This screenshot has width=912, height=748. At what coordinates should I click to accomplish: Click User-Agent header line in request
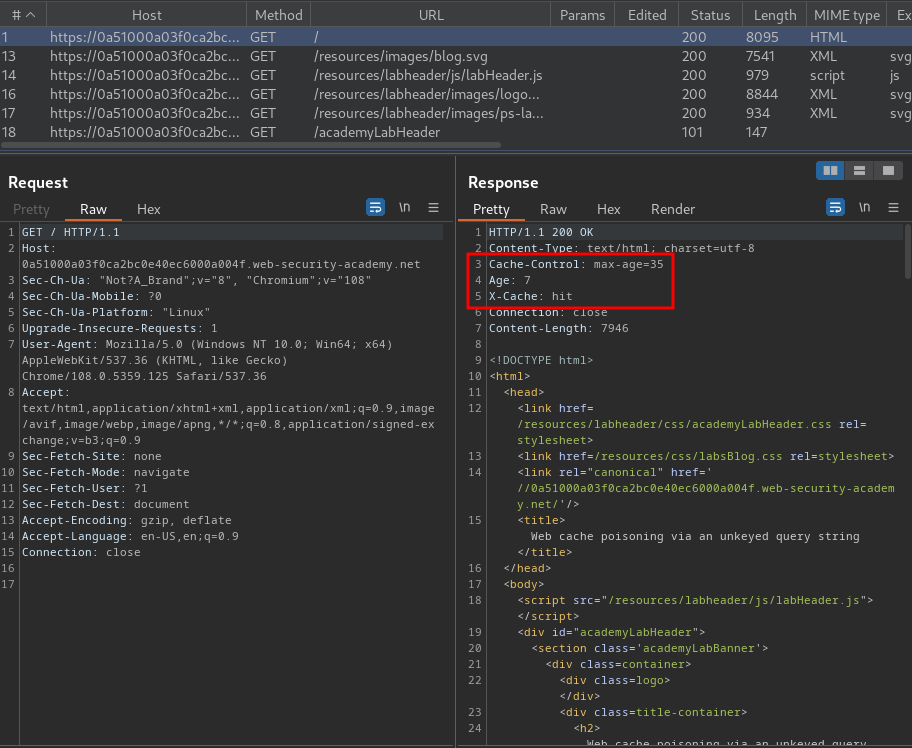[x=207, y=360]
